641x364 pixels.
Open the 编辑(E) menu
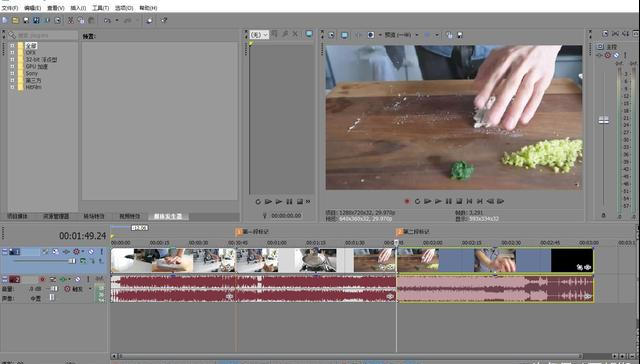coord(32,8)
